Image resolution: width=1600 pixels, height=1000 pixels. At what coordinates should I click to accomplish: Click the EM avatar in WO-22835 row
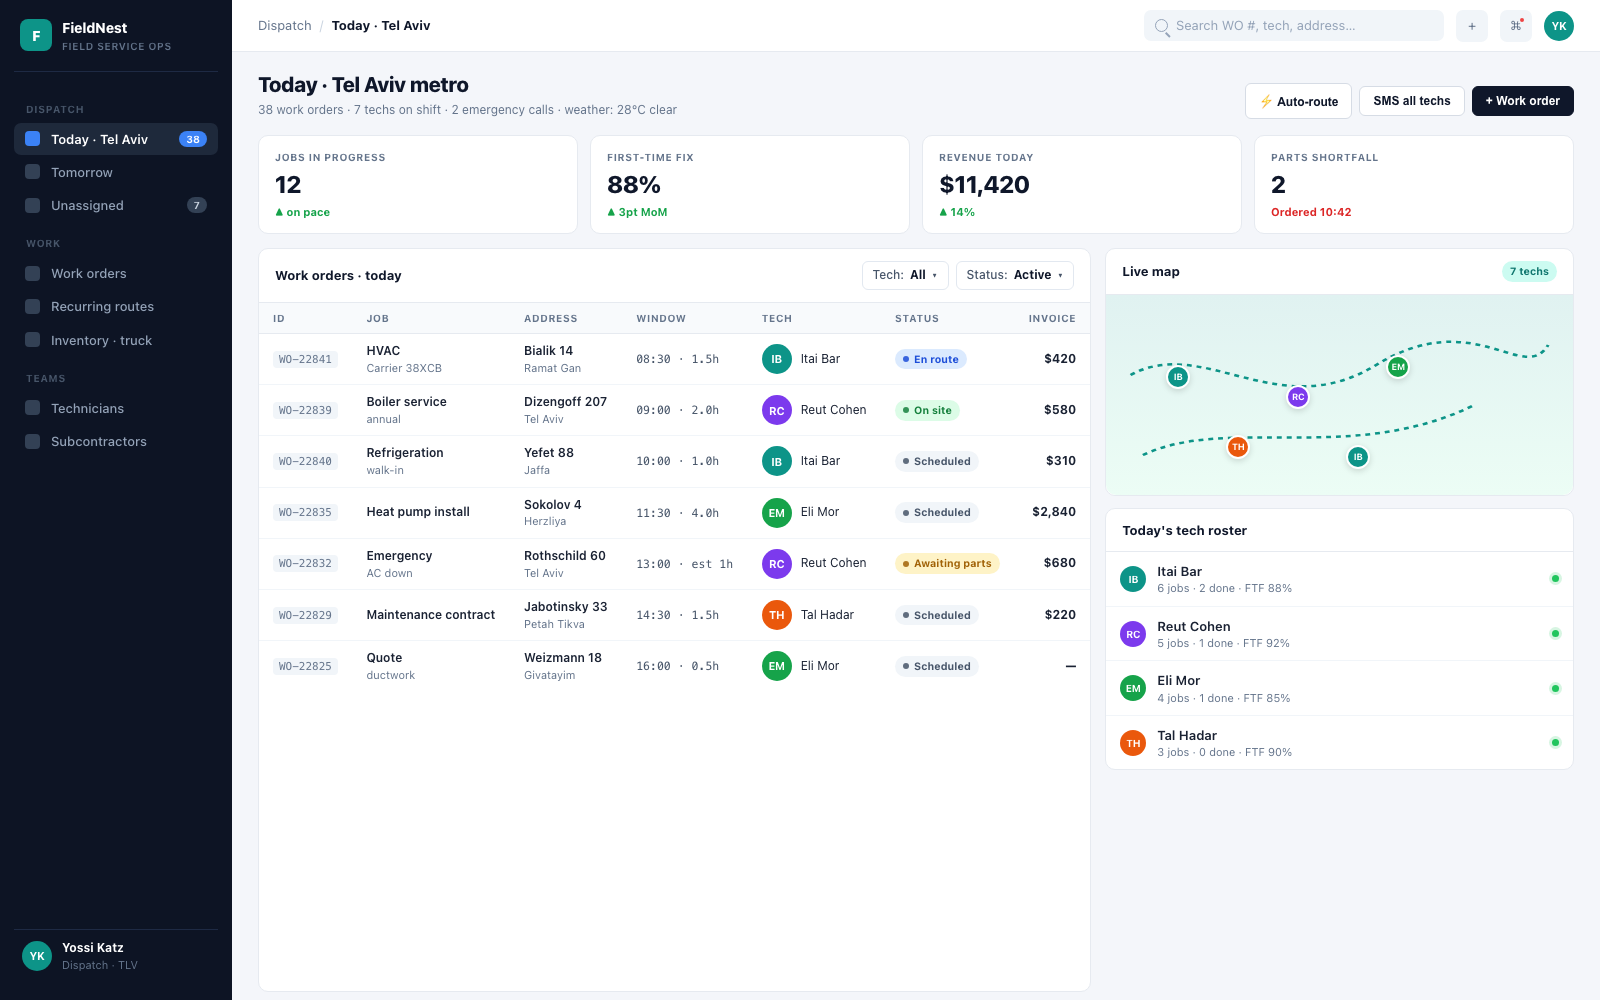[x=777, y=513]
